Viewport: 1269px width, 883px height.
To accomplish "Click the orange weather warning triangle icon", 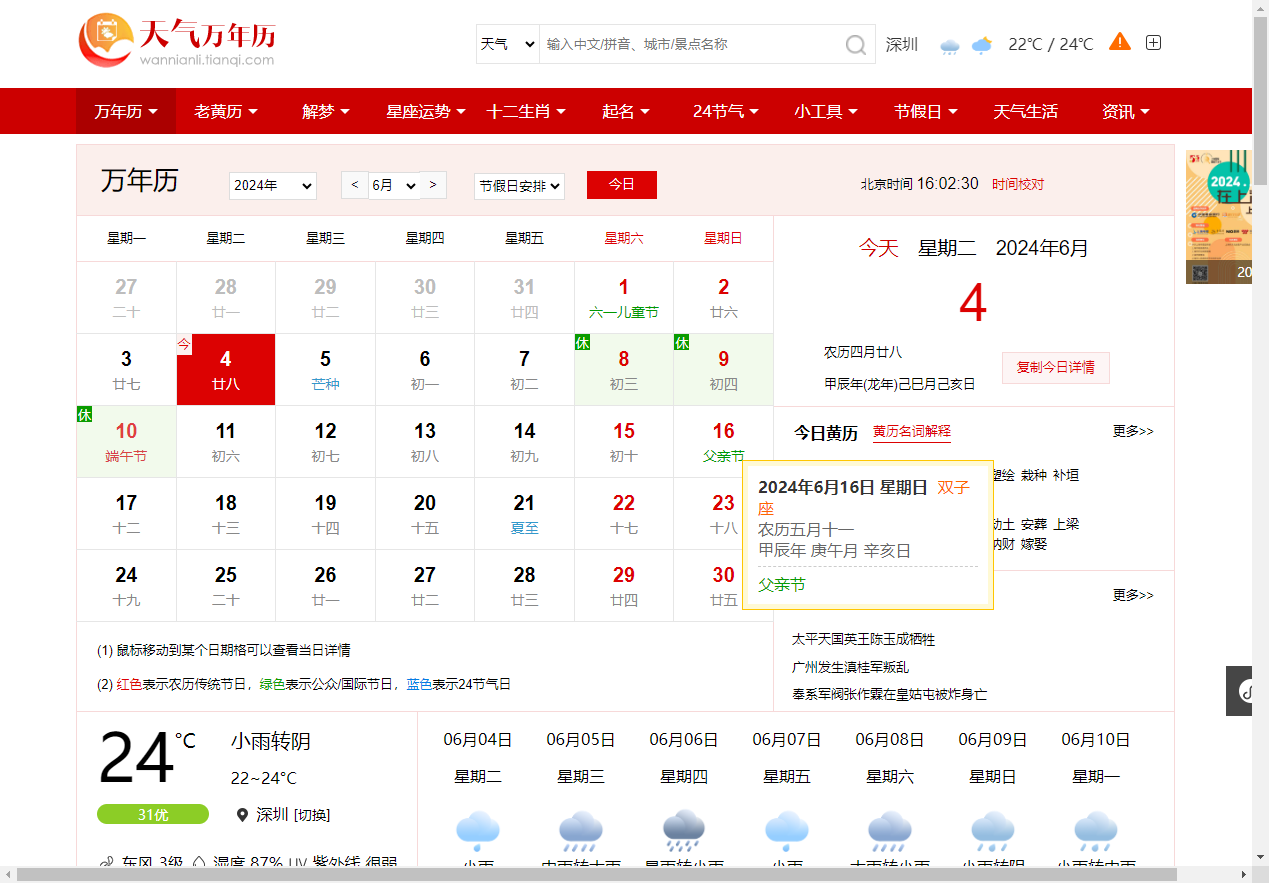I will point(1120,42).
